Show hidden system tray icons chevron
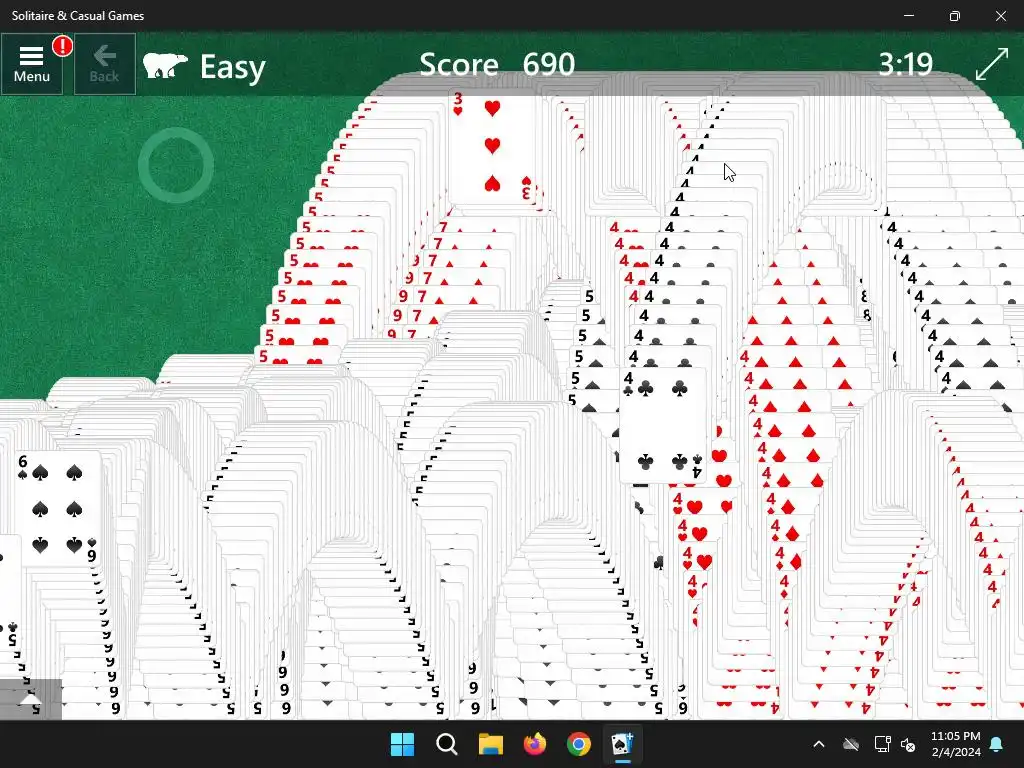The width and height of the screenshot is (1024, 768). point(819,744)
